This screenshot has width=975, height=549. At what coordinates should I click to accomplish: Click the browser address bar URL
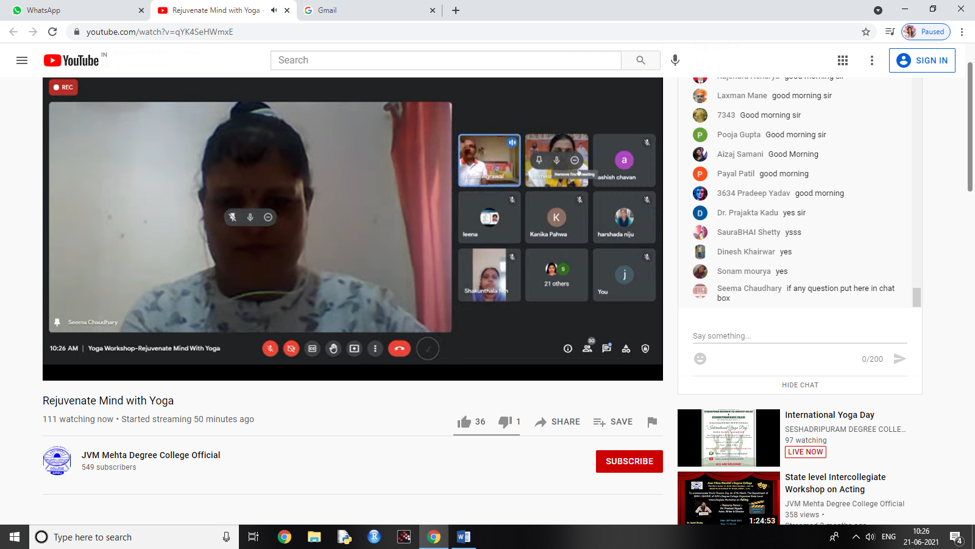coord(160,32)
